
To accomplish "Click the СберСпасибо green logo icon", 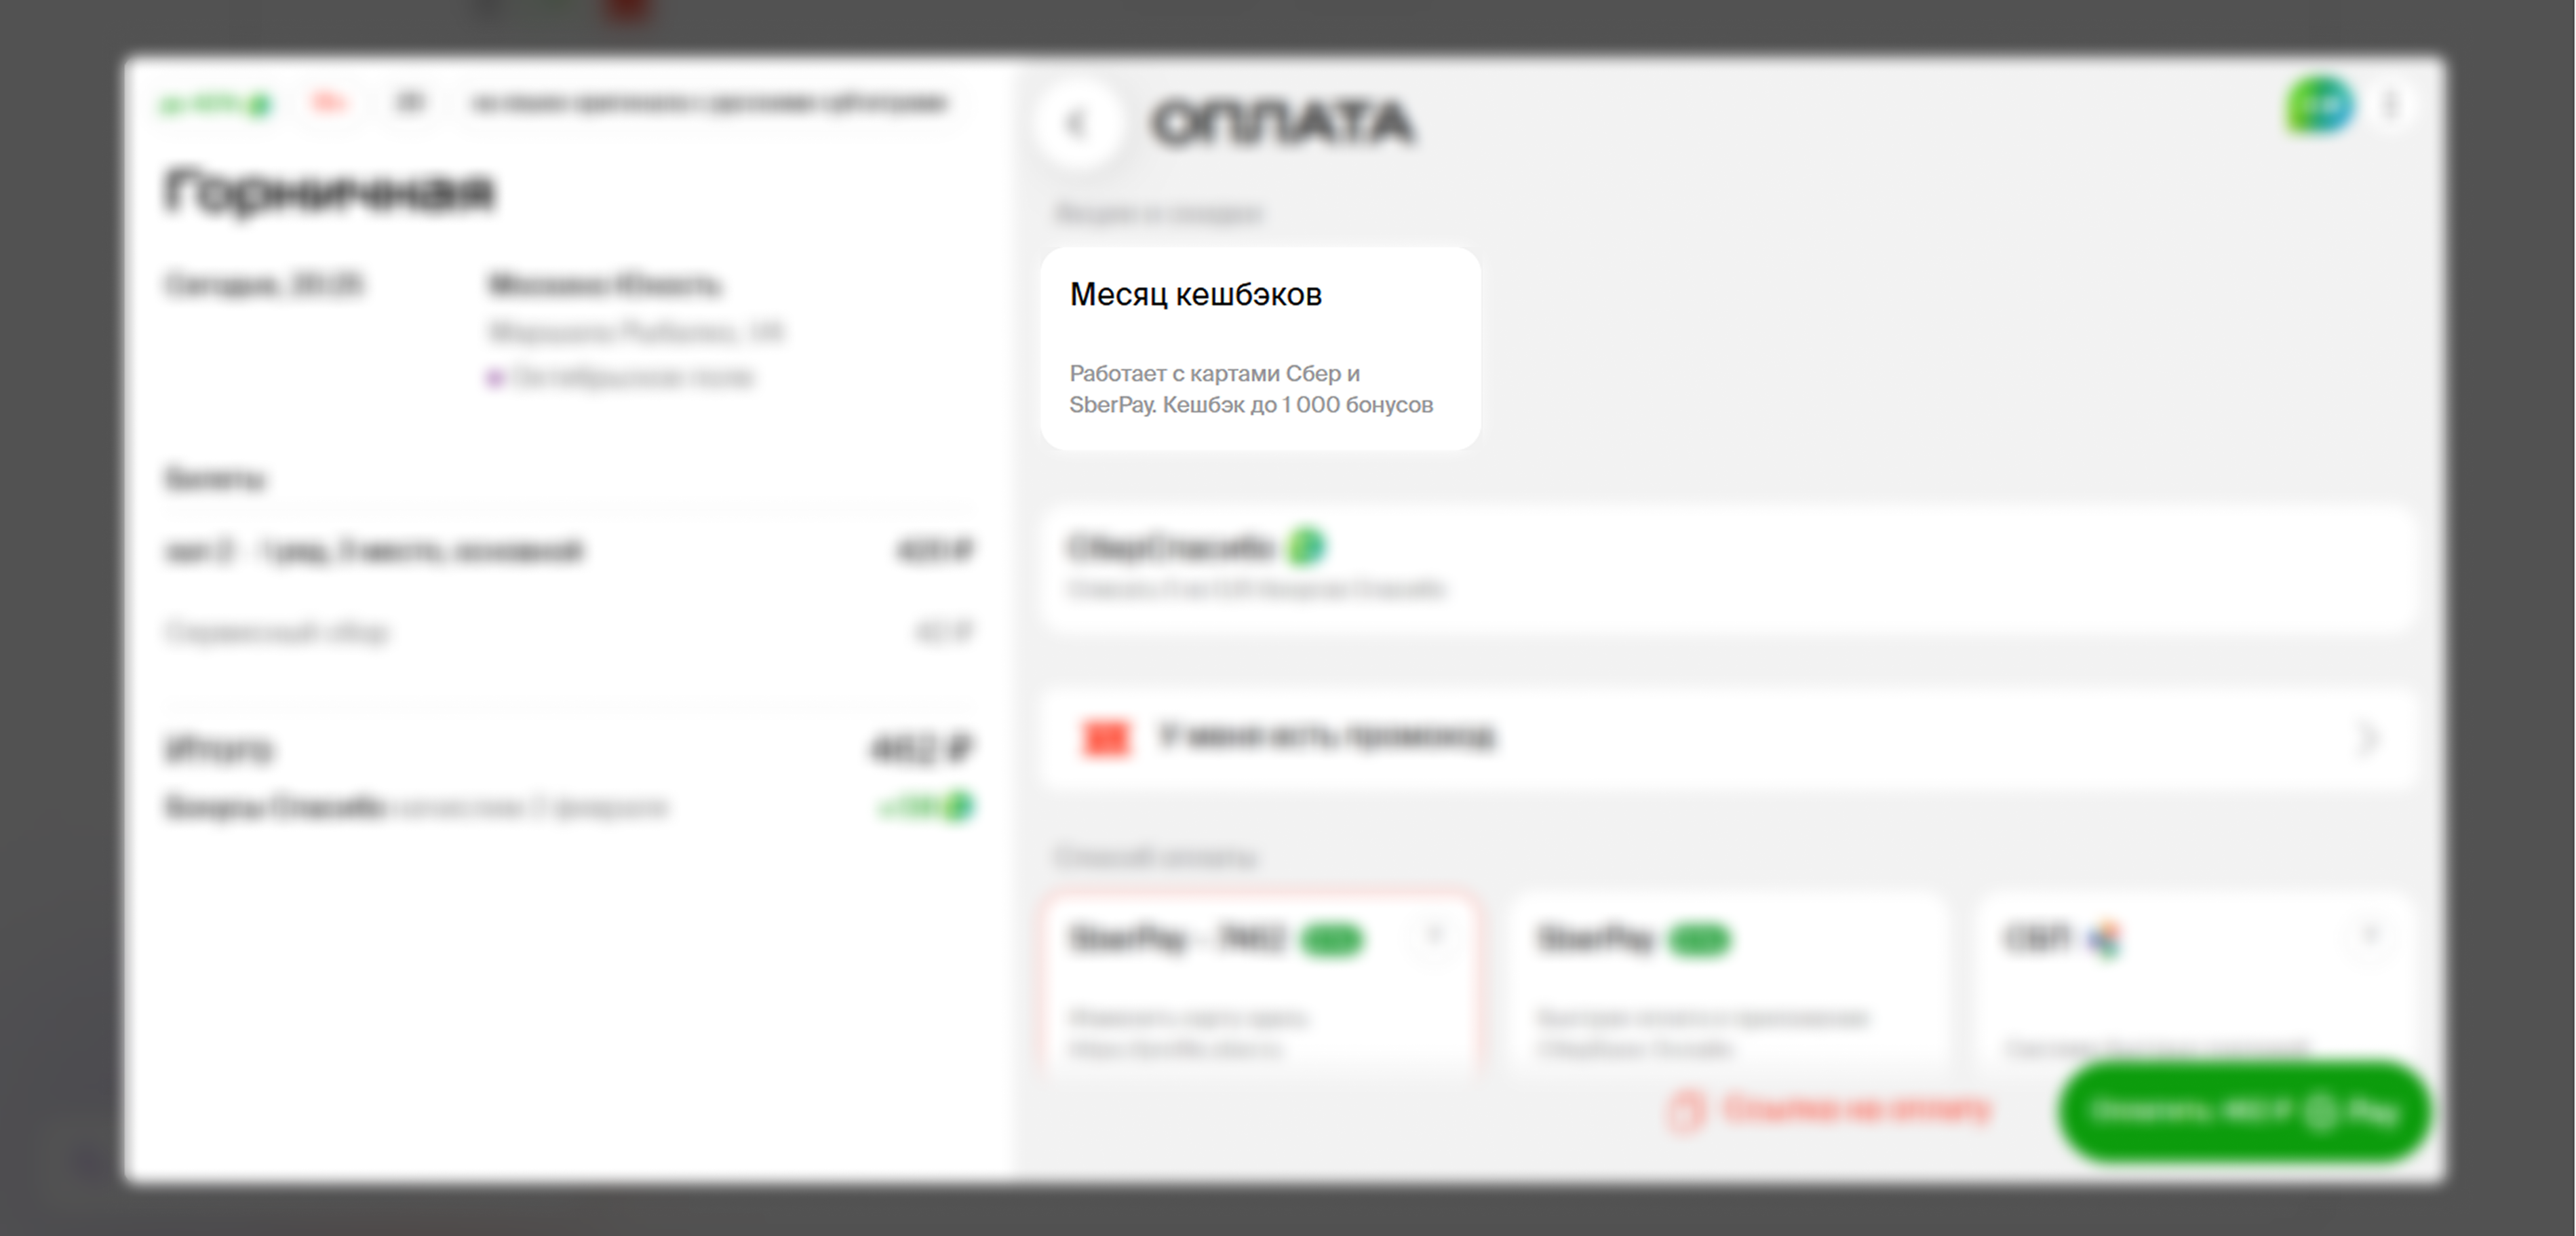I will (1306, 546).
